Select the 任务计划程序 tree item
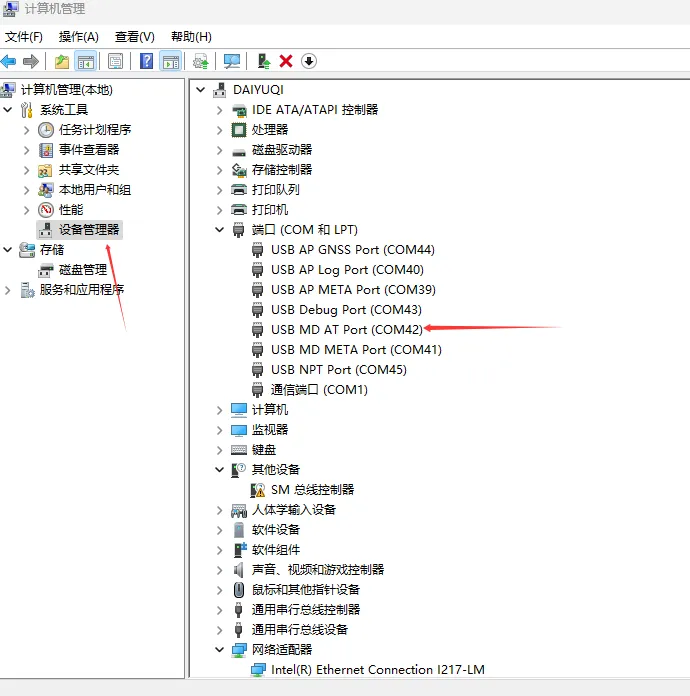 (x=95, y=130)
